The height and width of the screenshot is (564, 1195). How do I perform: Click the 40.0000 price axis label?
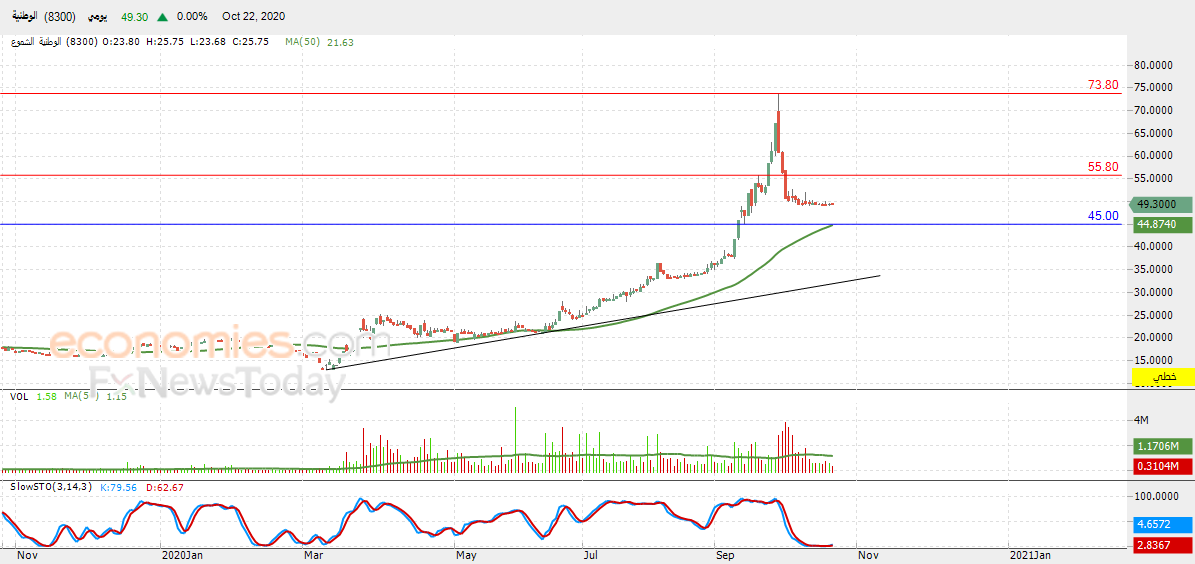pyautogui.click(x=1155, y=246)
